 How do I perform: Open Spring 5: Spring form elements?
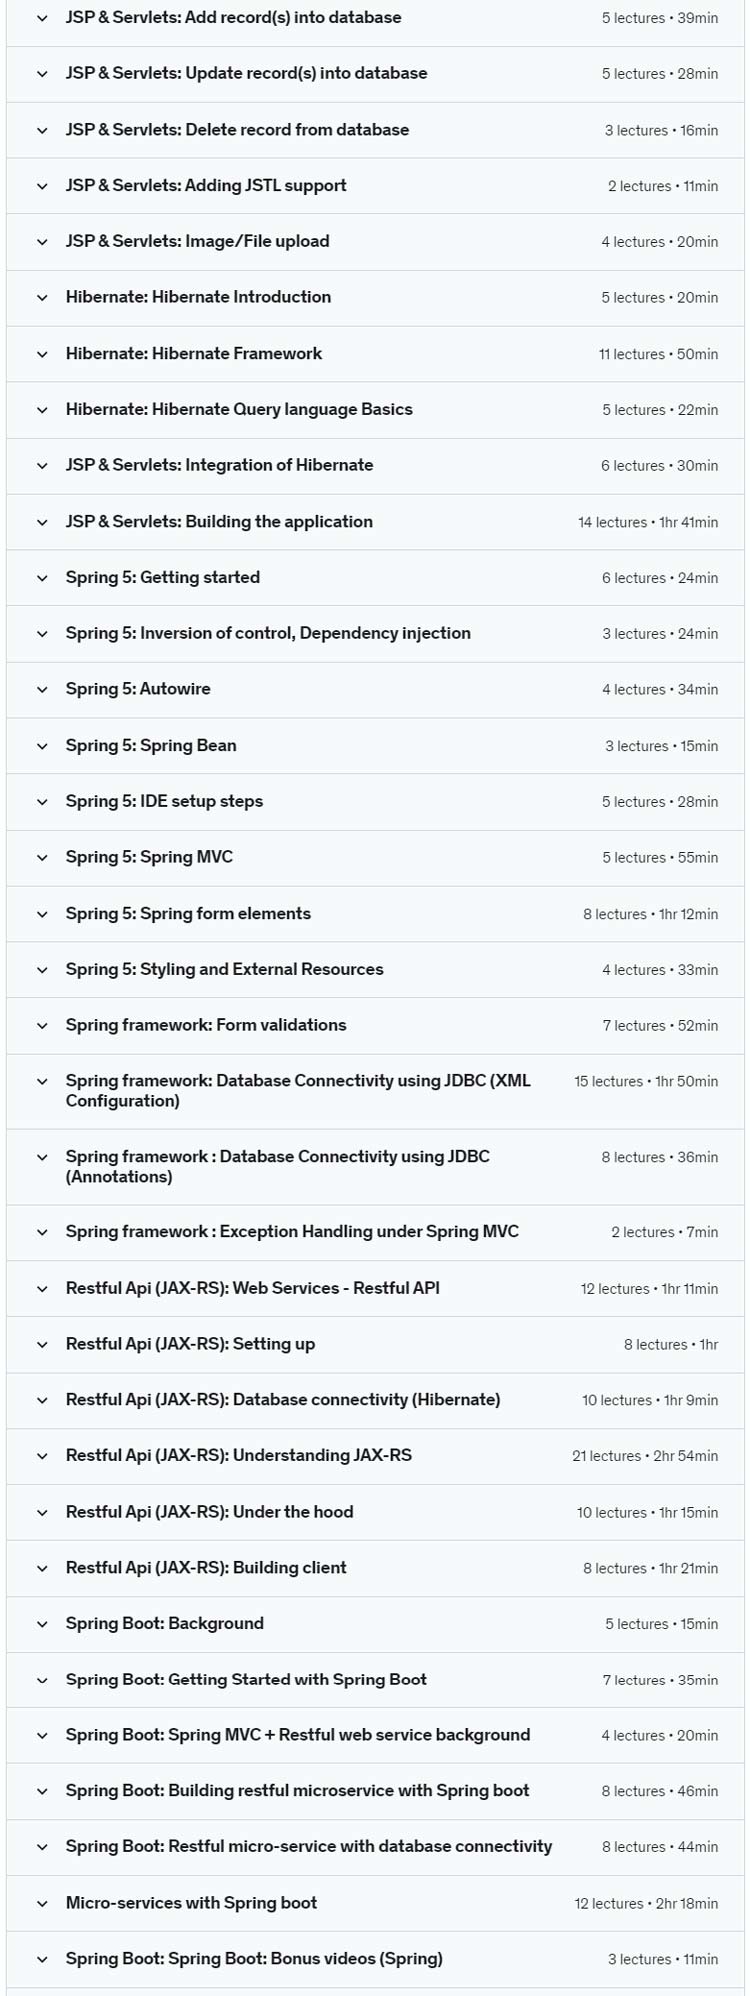click(188, 913)
